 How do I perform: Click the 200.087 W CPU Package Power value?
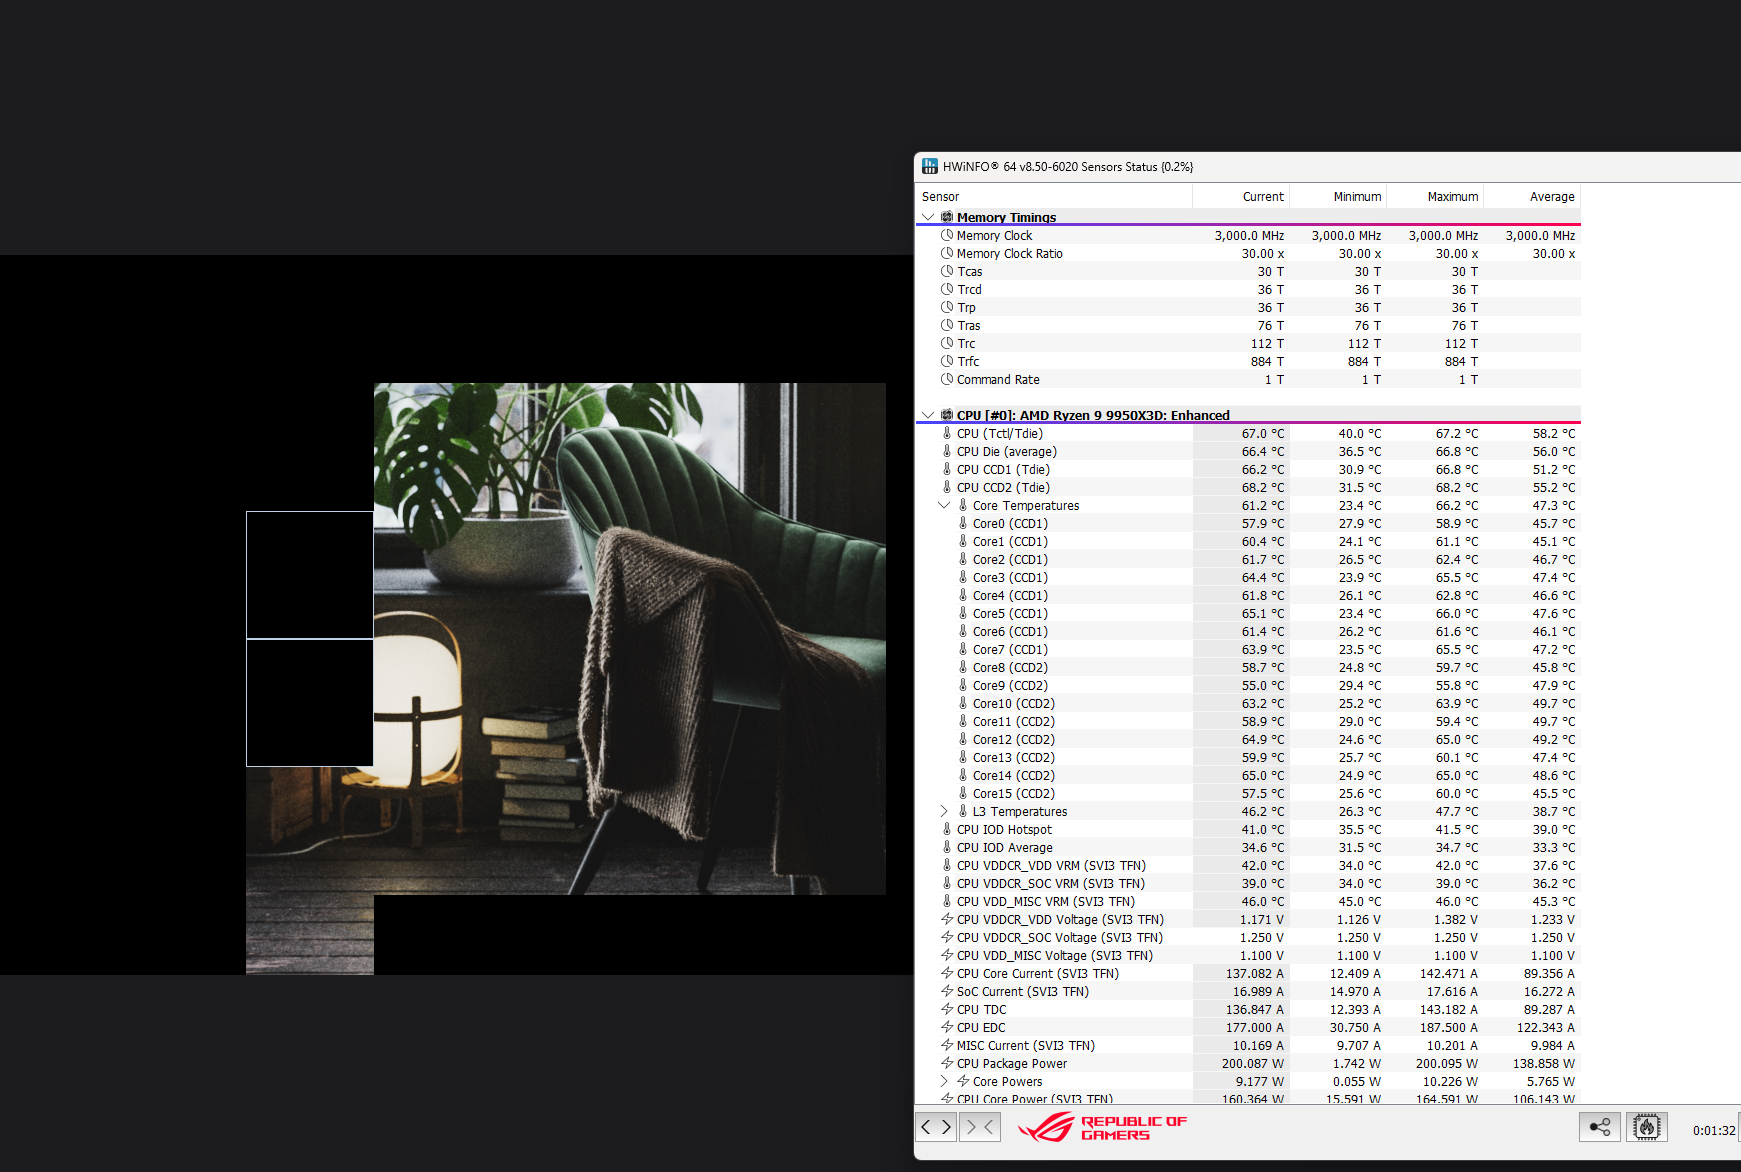[1252, 1063]
